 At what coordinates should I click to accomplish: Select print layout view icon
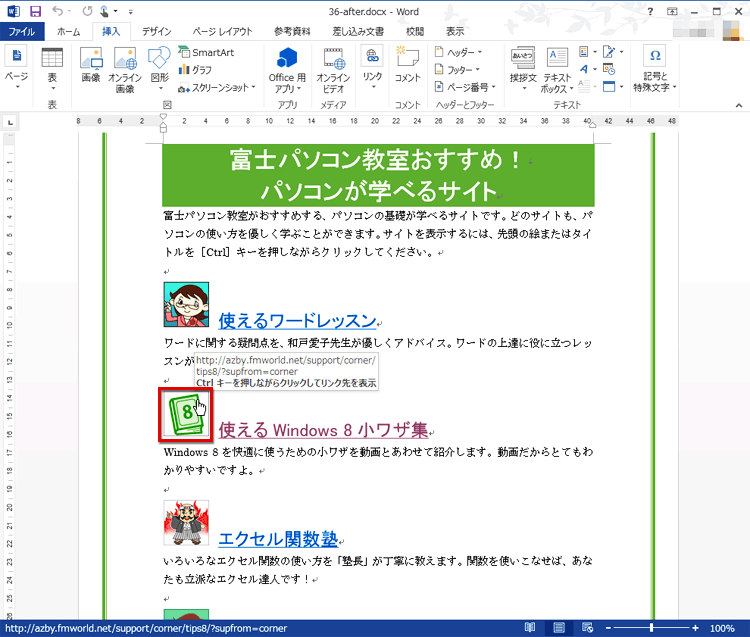559,627
